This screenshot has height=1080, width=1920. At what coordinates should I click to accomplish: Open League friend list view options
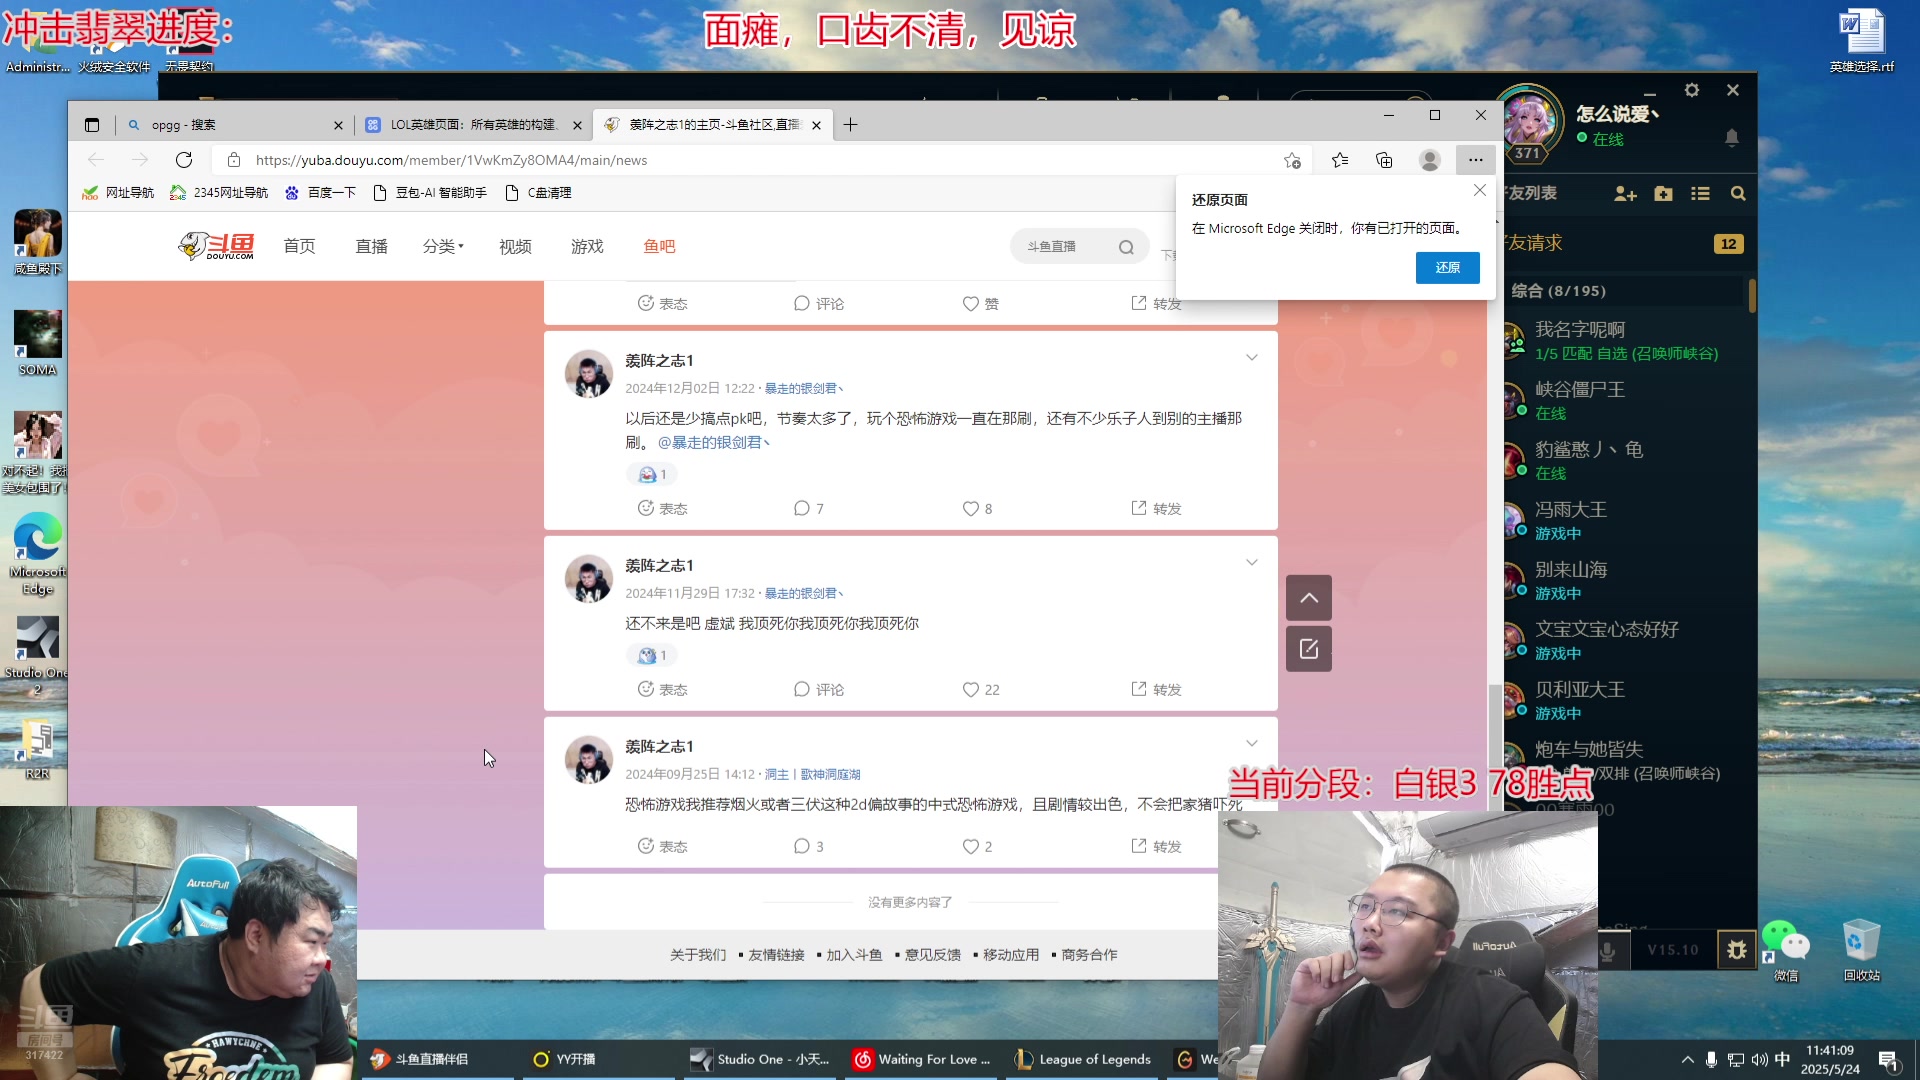(x=1700, y=194)
